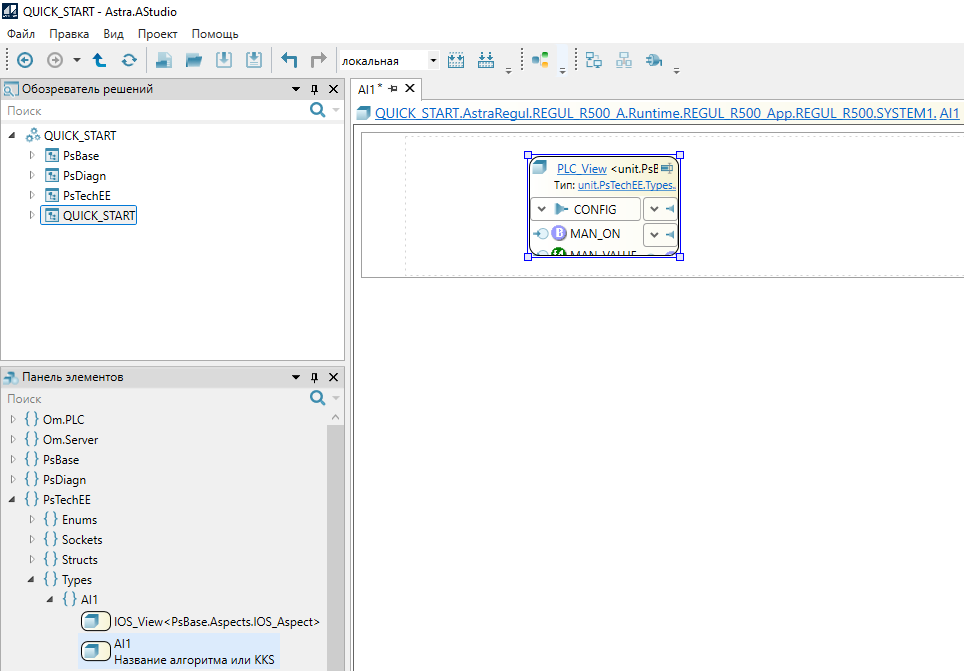Expand the Om.PLC namespace node
The height and width of the screenshot is (671, 964).
point(13,420)
